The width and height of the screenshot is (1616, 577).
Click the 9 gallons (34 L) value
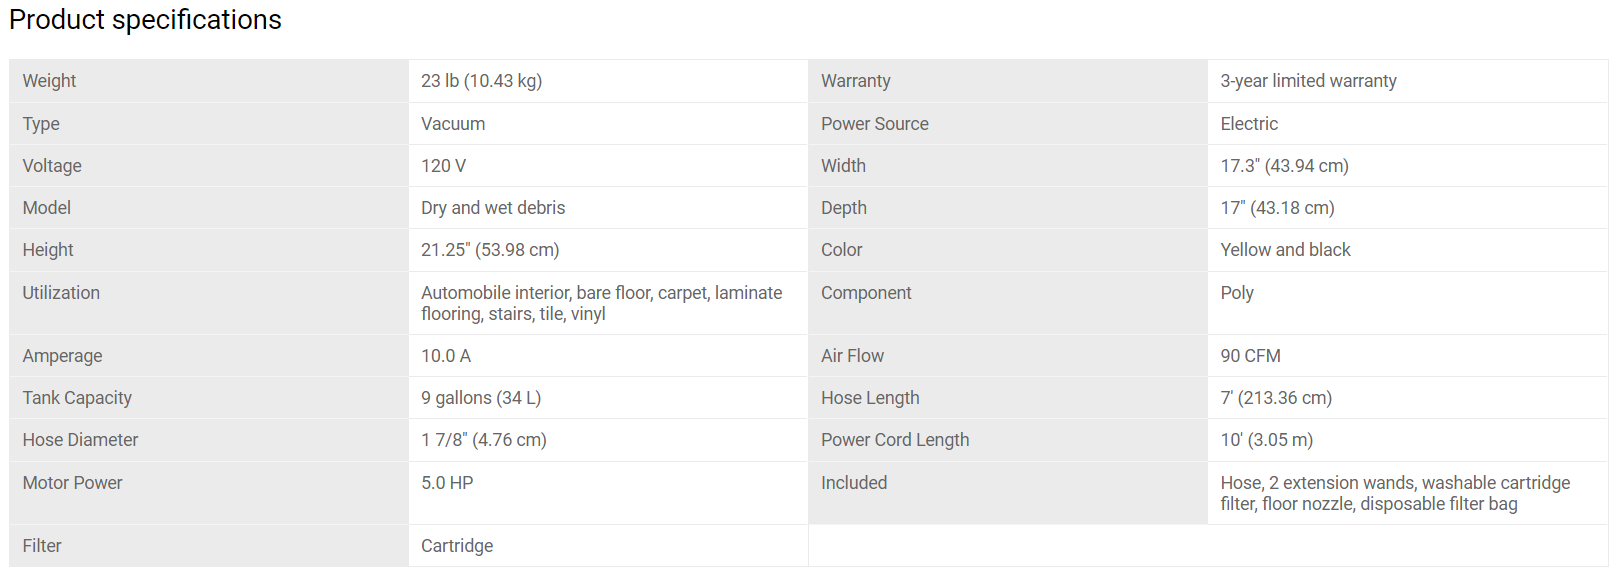481,398
